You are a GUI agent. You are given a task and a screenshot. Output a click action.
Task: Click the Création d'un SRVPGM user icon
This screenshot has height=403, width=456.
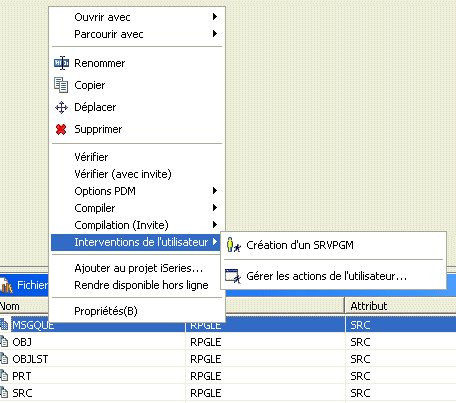pyautogui.click(x=233, y=245)
